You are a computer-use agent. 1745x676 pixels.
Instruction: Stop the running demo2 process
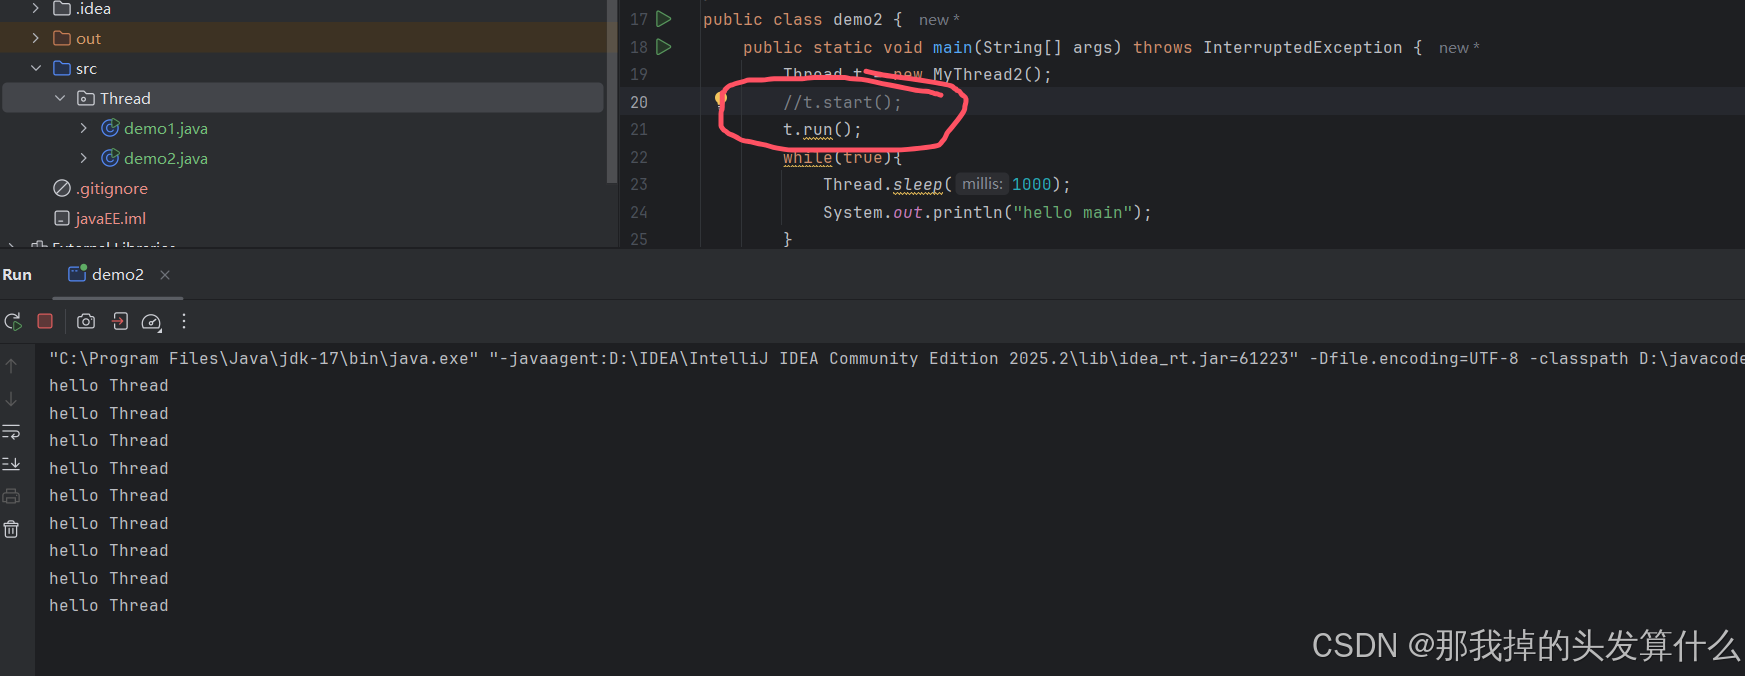tap(45, 321)
